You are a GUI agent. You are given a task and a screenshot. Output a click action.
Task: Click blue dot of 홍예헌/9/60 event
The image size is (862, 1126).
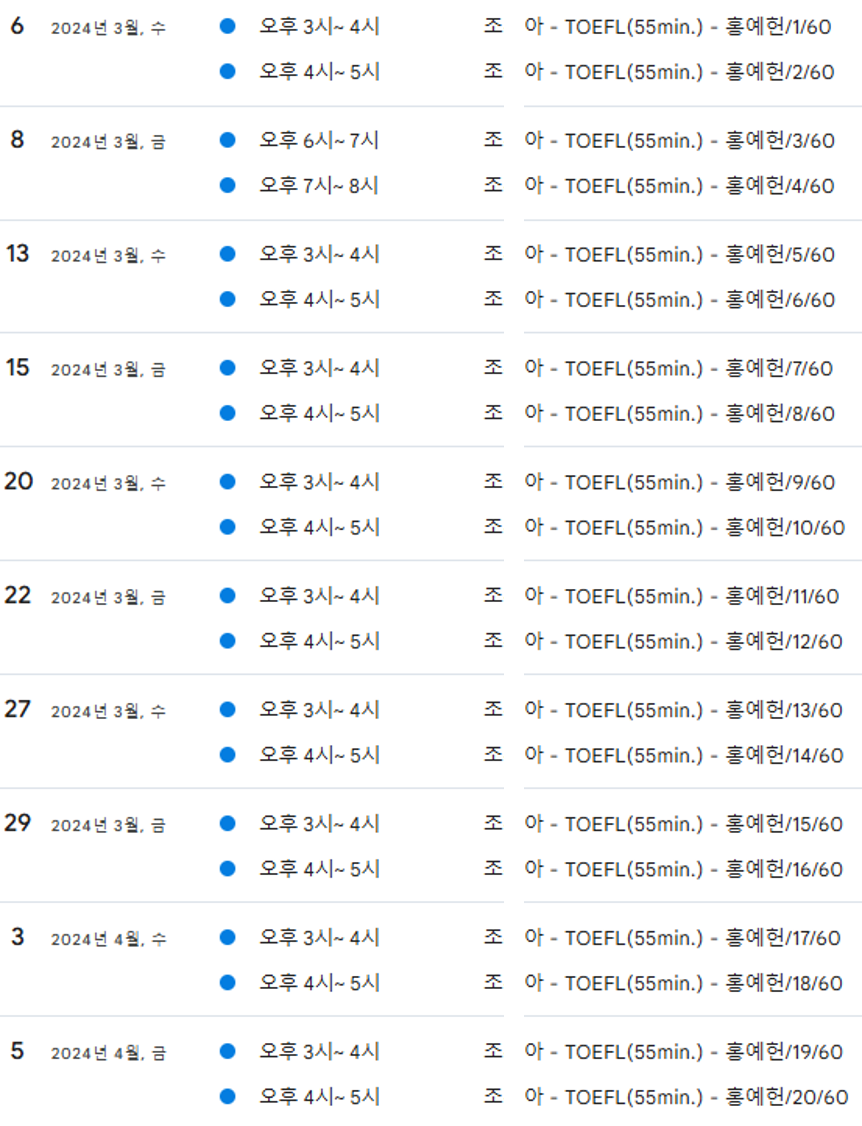click(x=228, y=481)
